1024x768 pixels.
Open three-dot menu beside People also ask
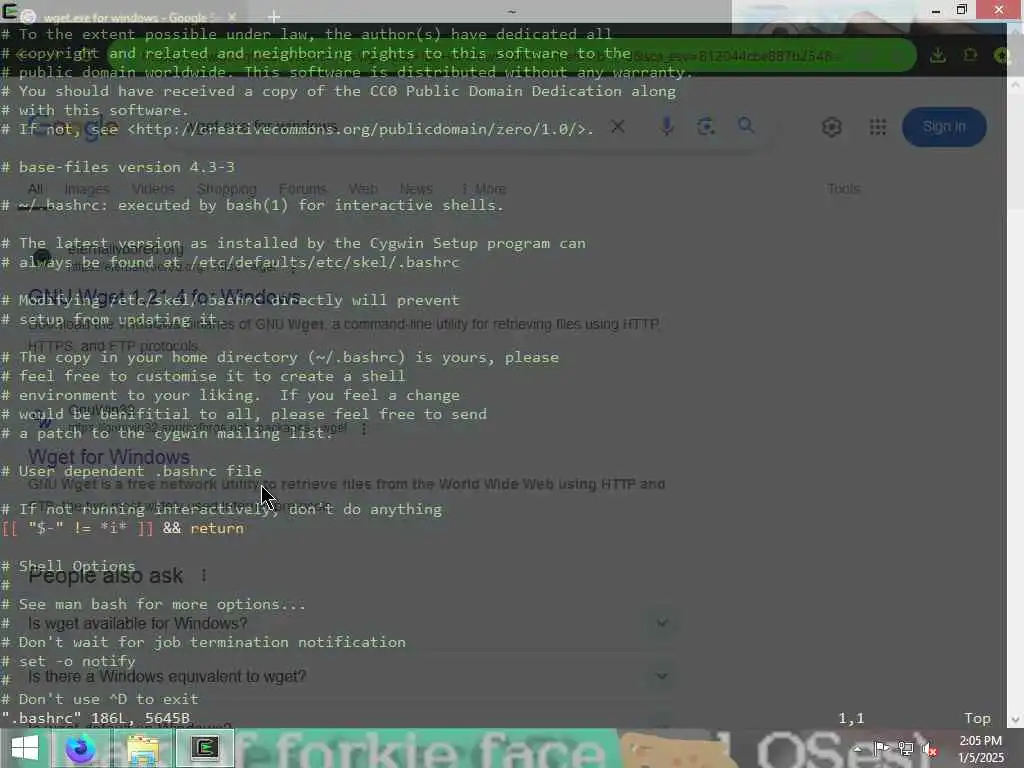[x=204, y=575]
